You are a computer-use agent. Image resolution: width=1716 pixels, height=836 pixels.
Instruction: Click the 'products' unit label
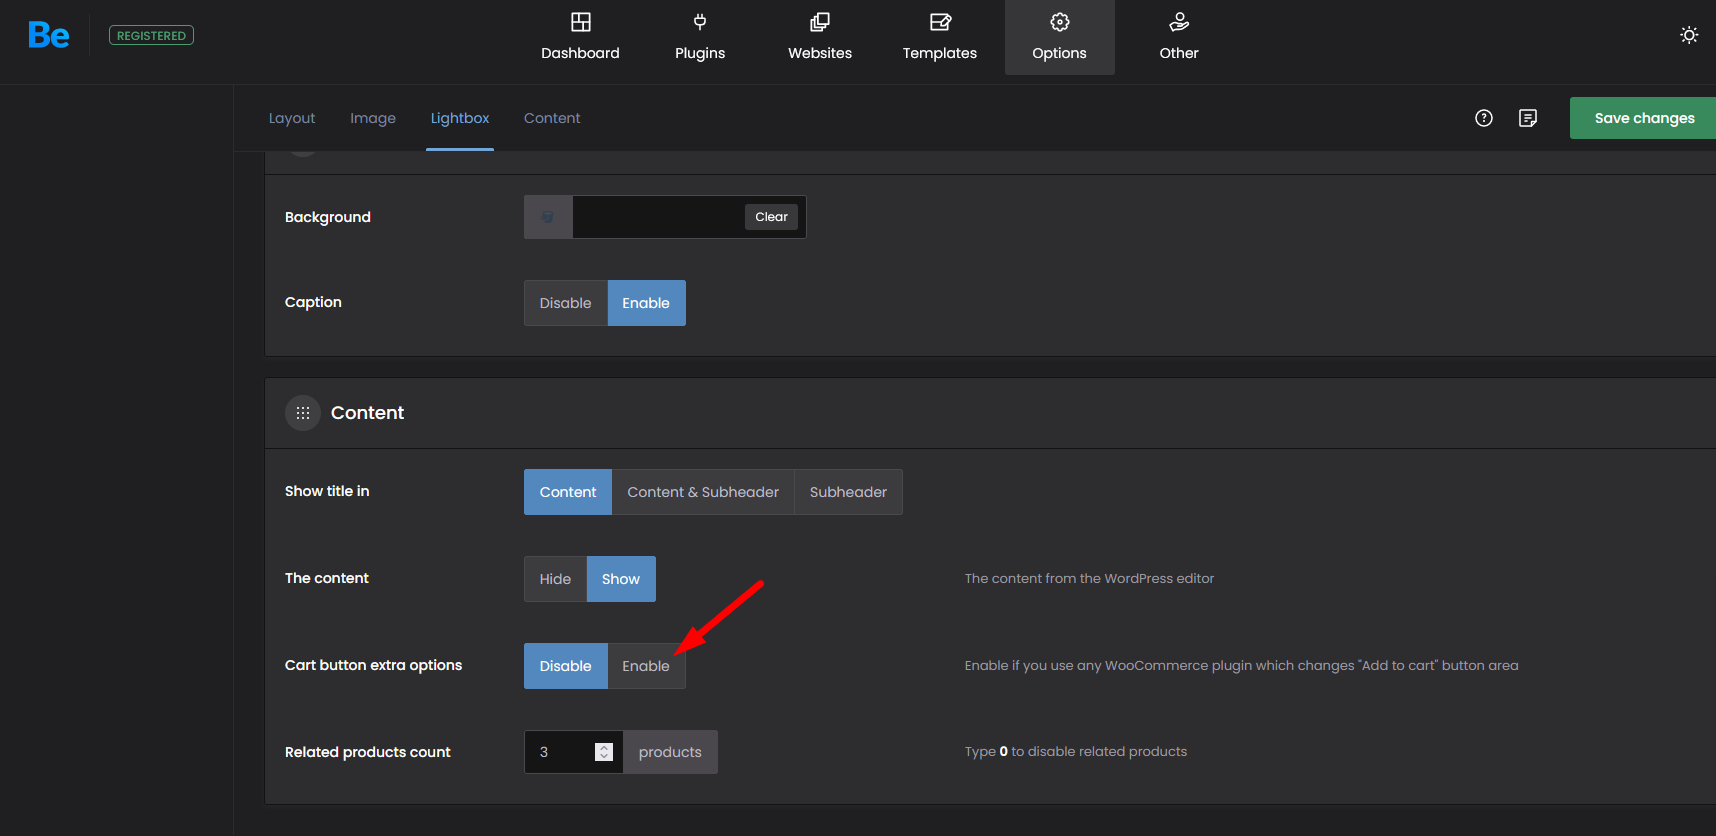[x=670, y=752]
